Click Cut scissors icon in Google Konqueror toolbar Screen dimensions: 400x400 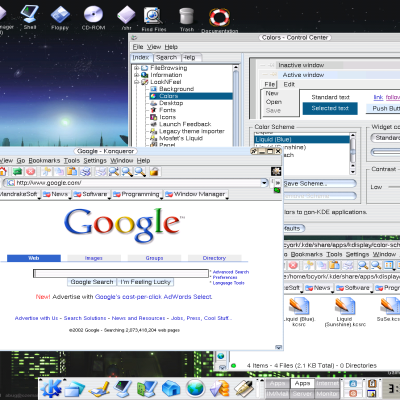coord(46,172)
